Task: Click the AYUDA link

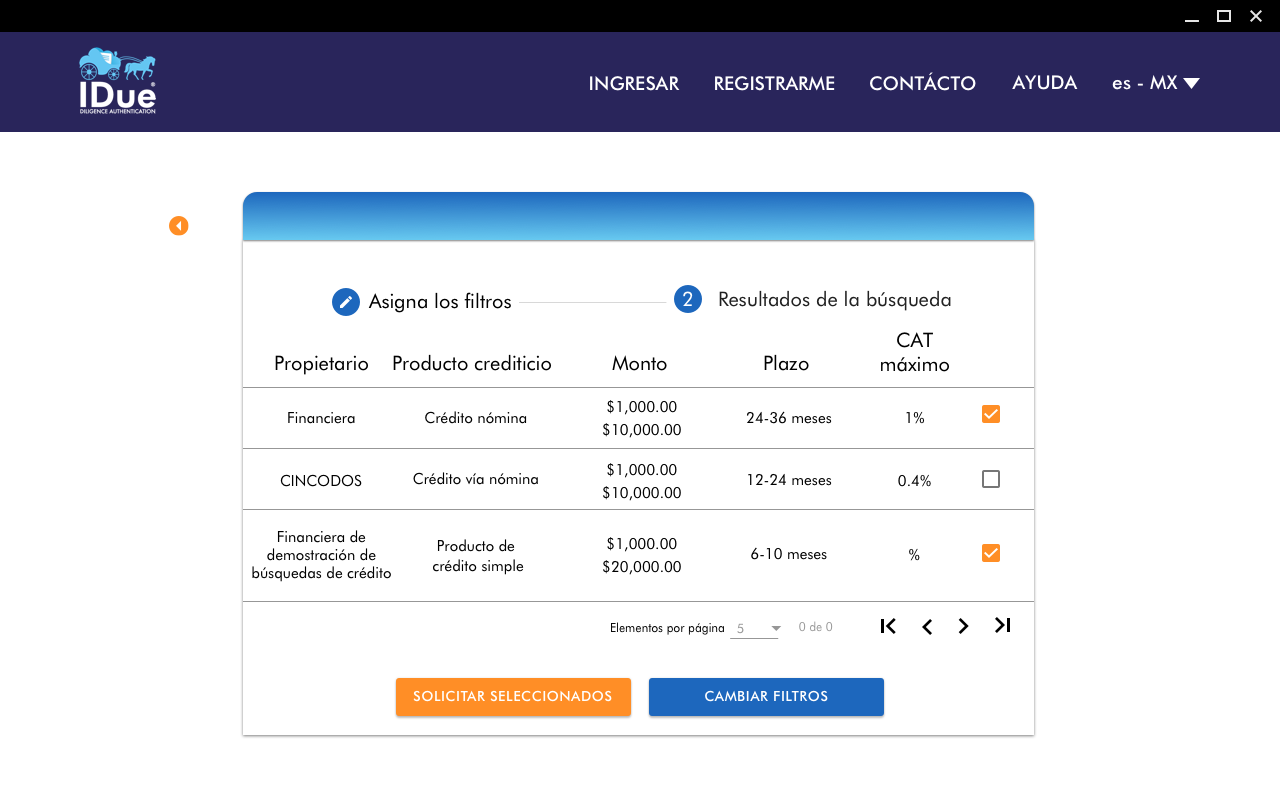Action: 1044,82
